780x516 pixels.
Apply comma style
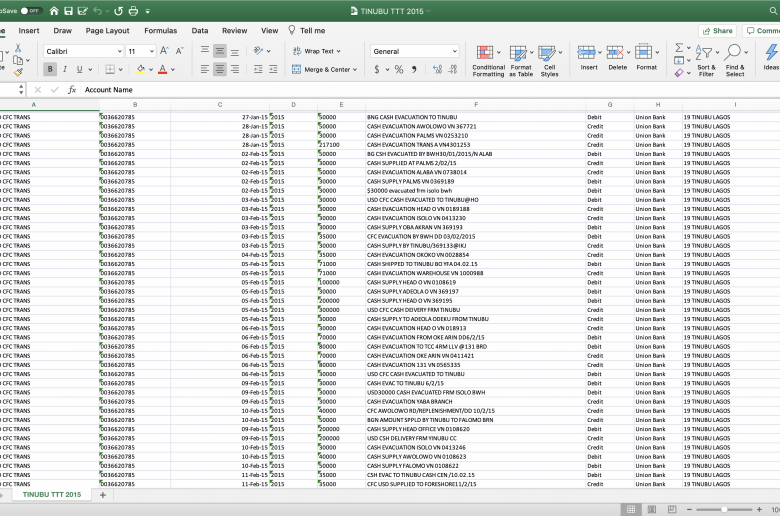[x=414, y=70]
